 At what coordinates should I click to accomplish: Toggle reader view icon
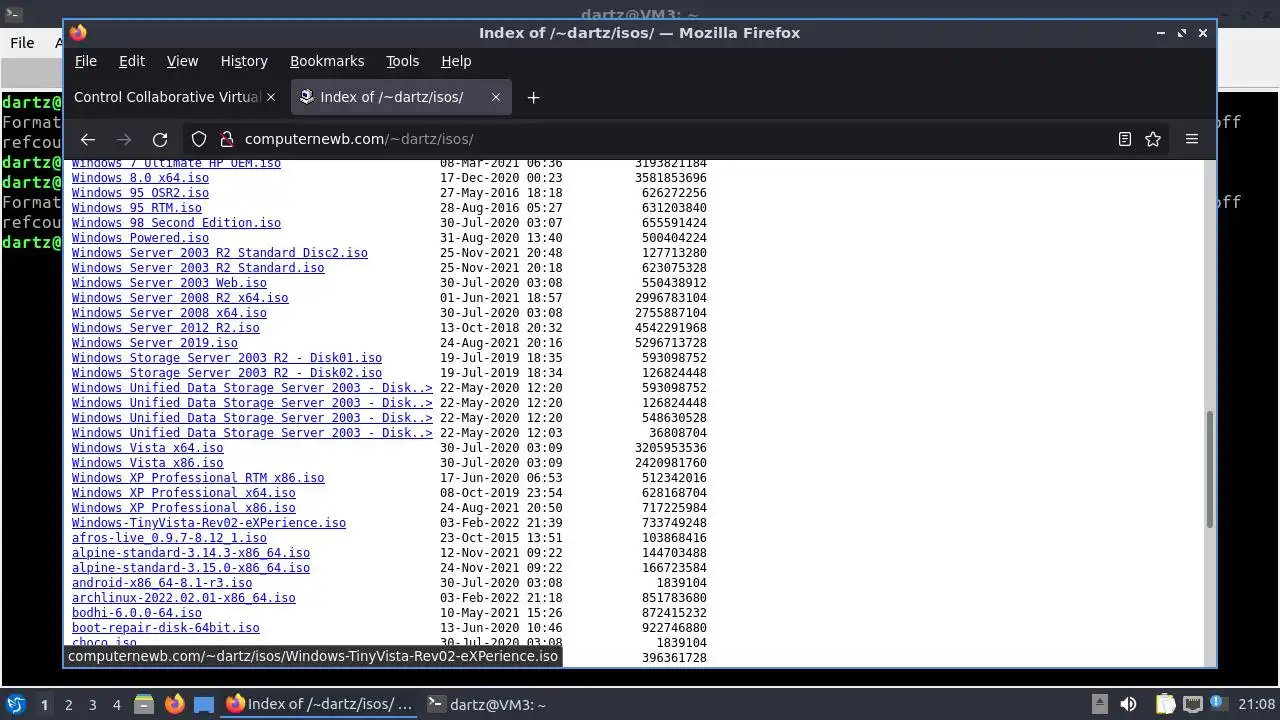pos(1125,139)
